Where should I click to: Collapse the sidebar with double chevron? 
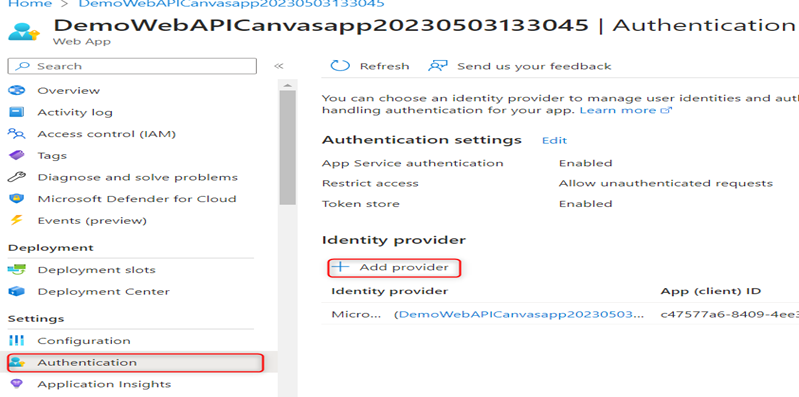click(279, 66)
